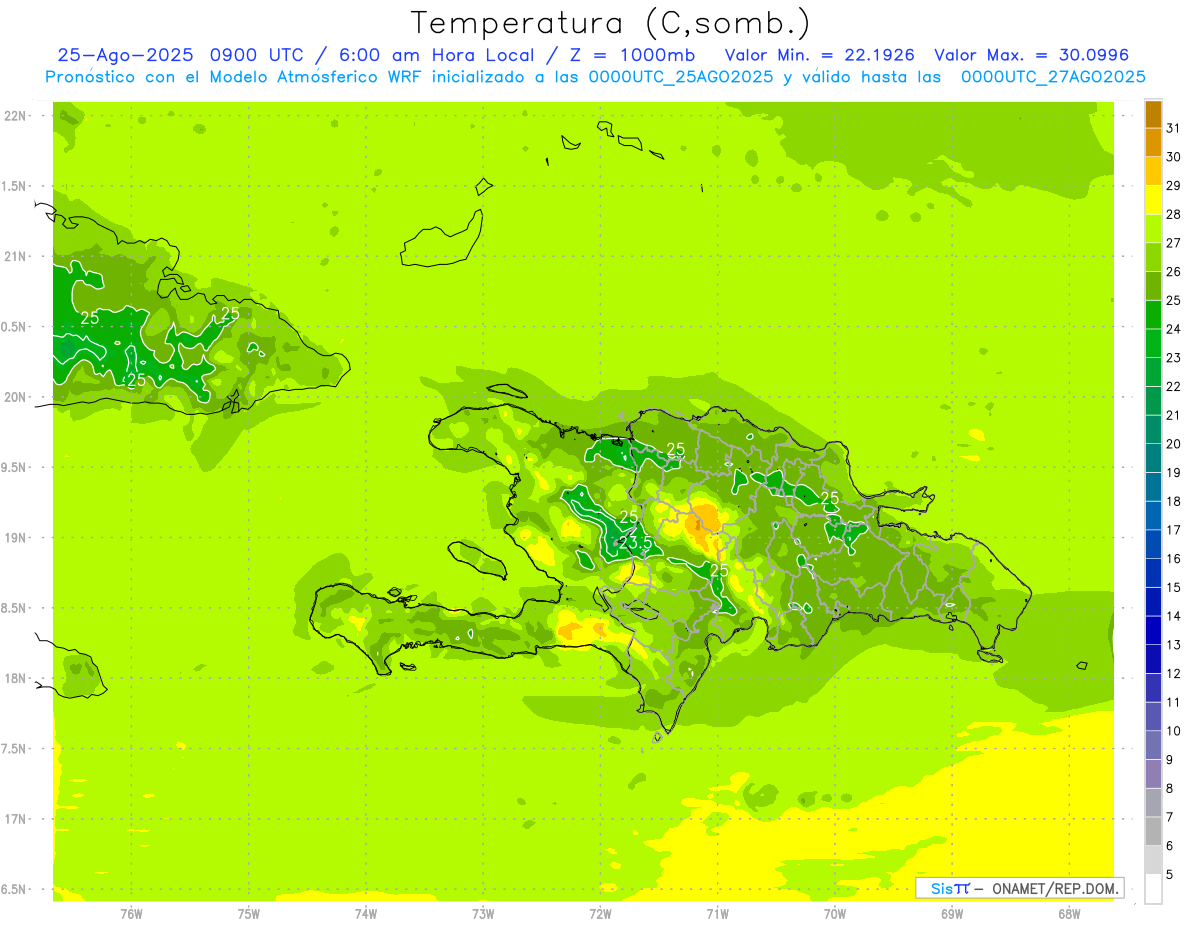Click the "72W" longitude axis label
1200x927 pixels.
click(600, 913)
